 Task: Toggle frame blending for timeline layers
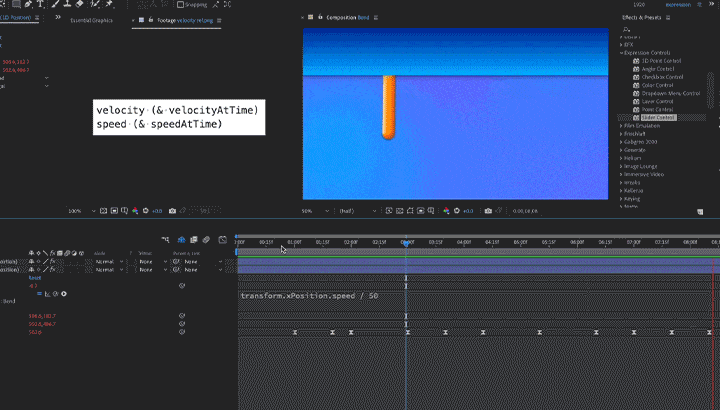[194, 240]
